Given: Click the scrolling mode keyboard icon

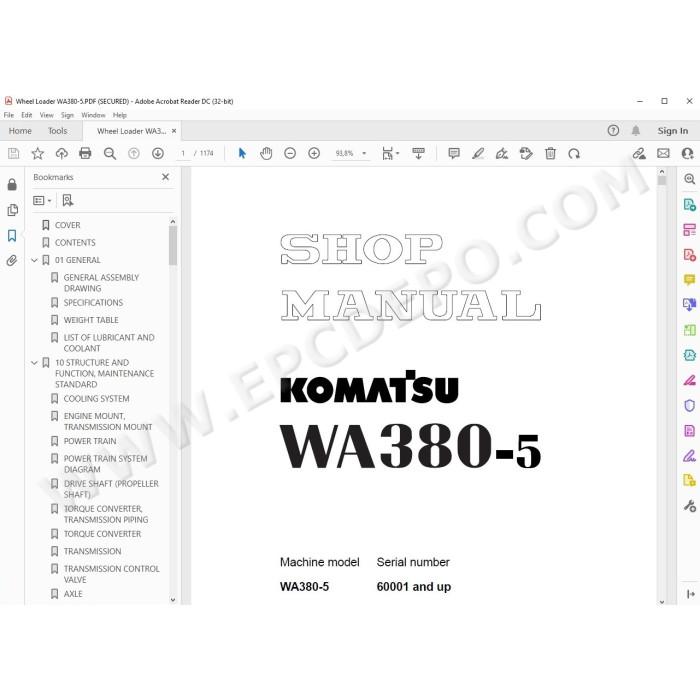Looking at the screenshot, I should tap(418, 154).
